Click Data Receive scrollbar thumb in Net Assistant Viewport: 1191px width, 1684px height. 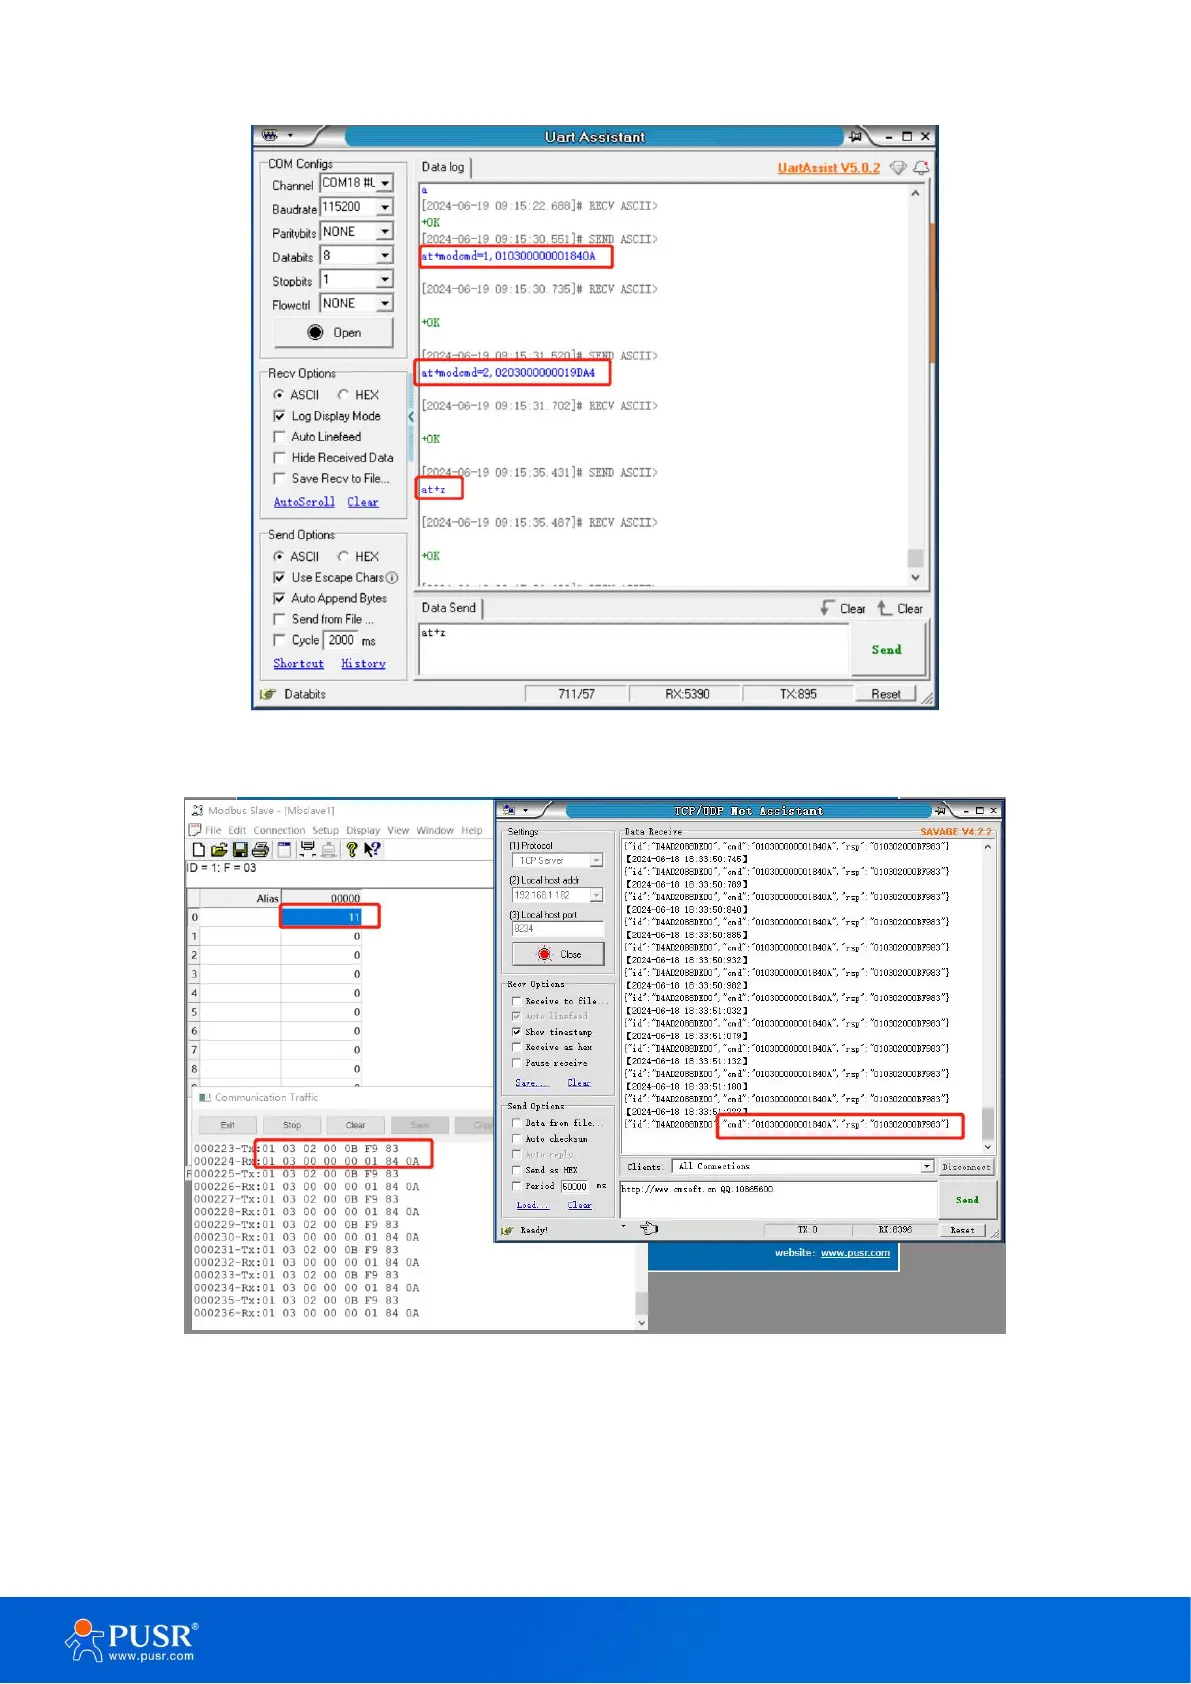point(988,1122)
